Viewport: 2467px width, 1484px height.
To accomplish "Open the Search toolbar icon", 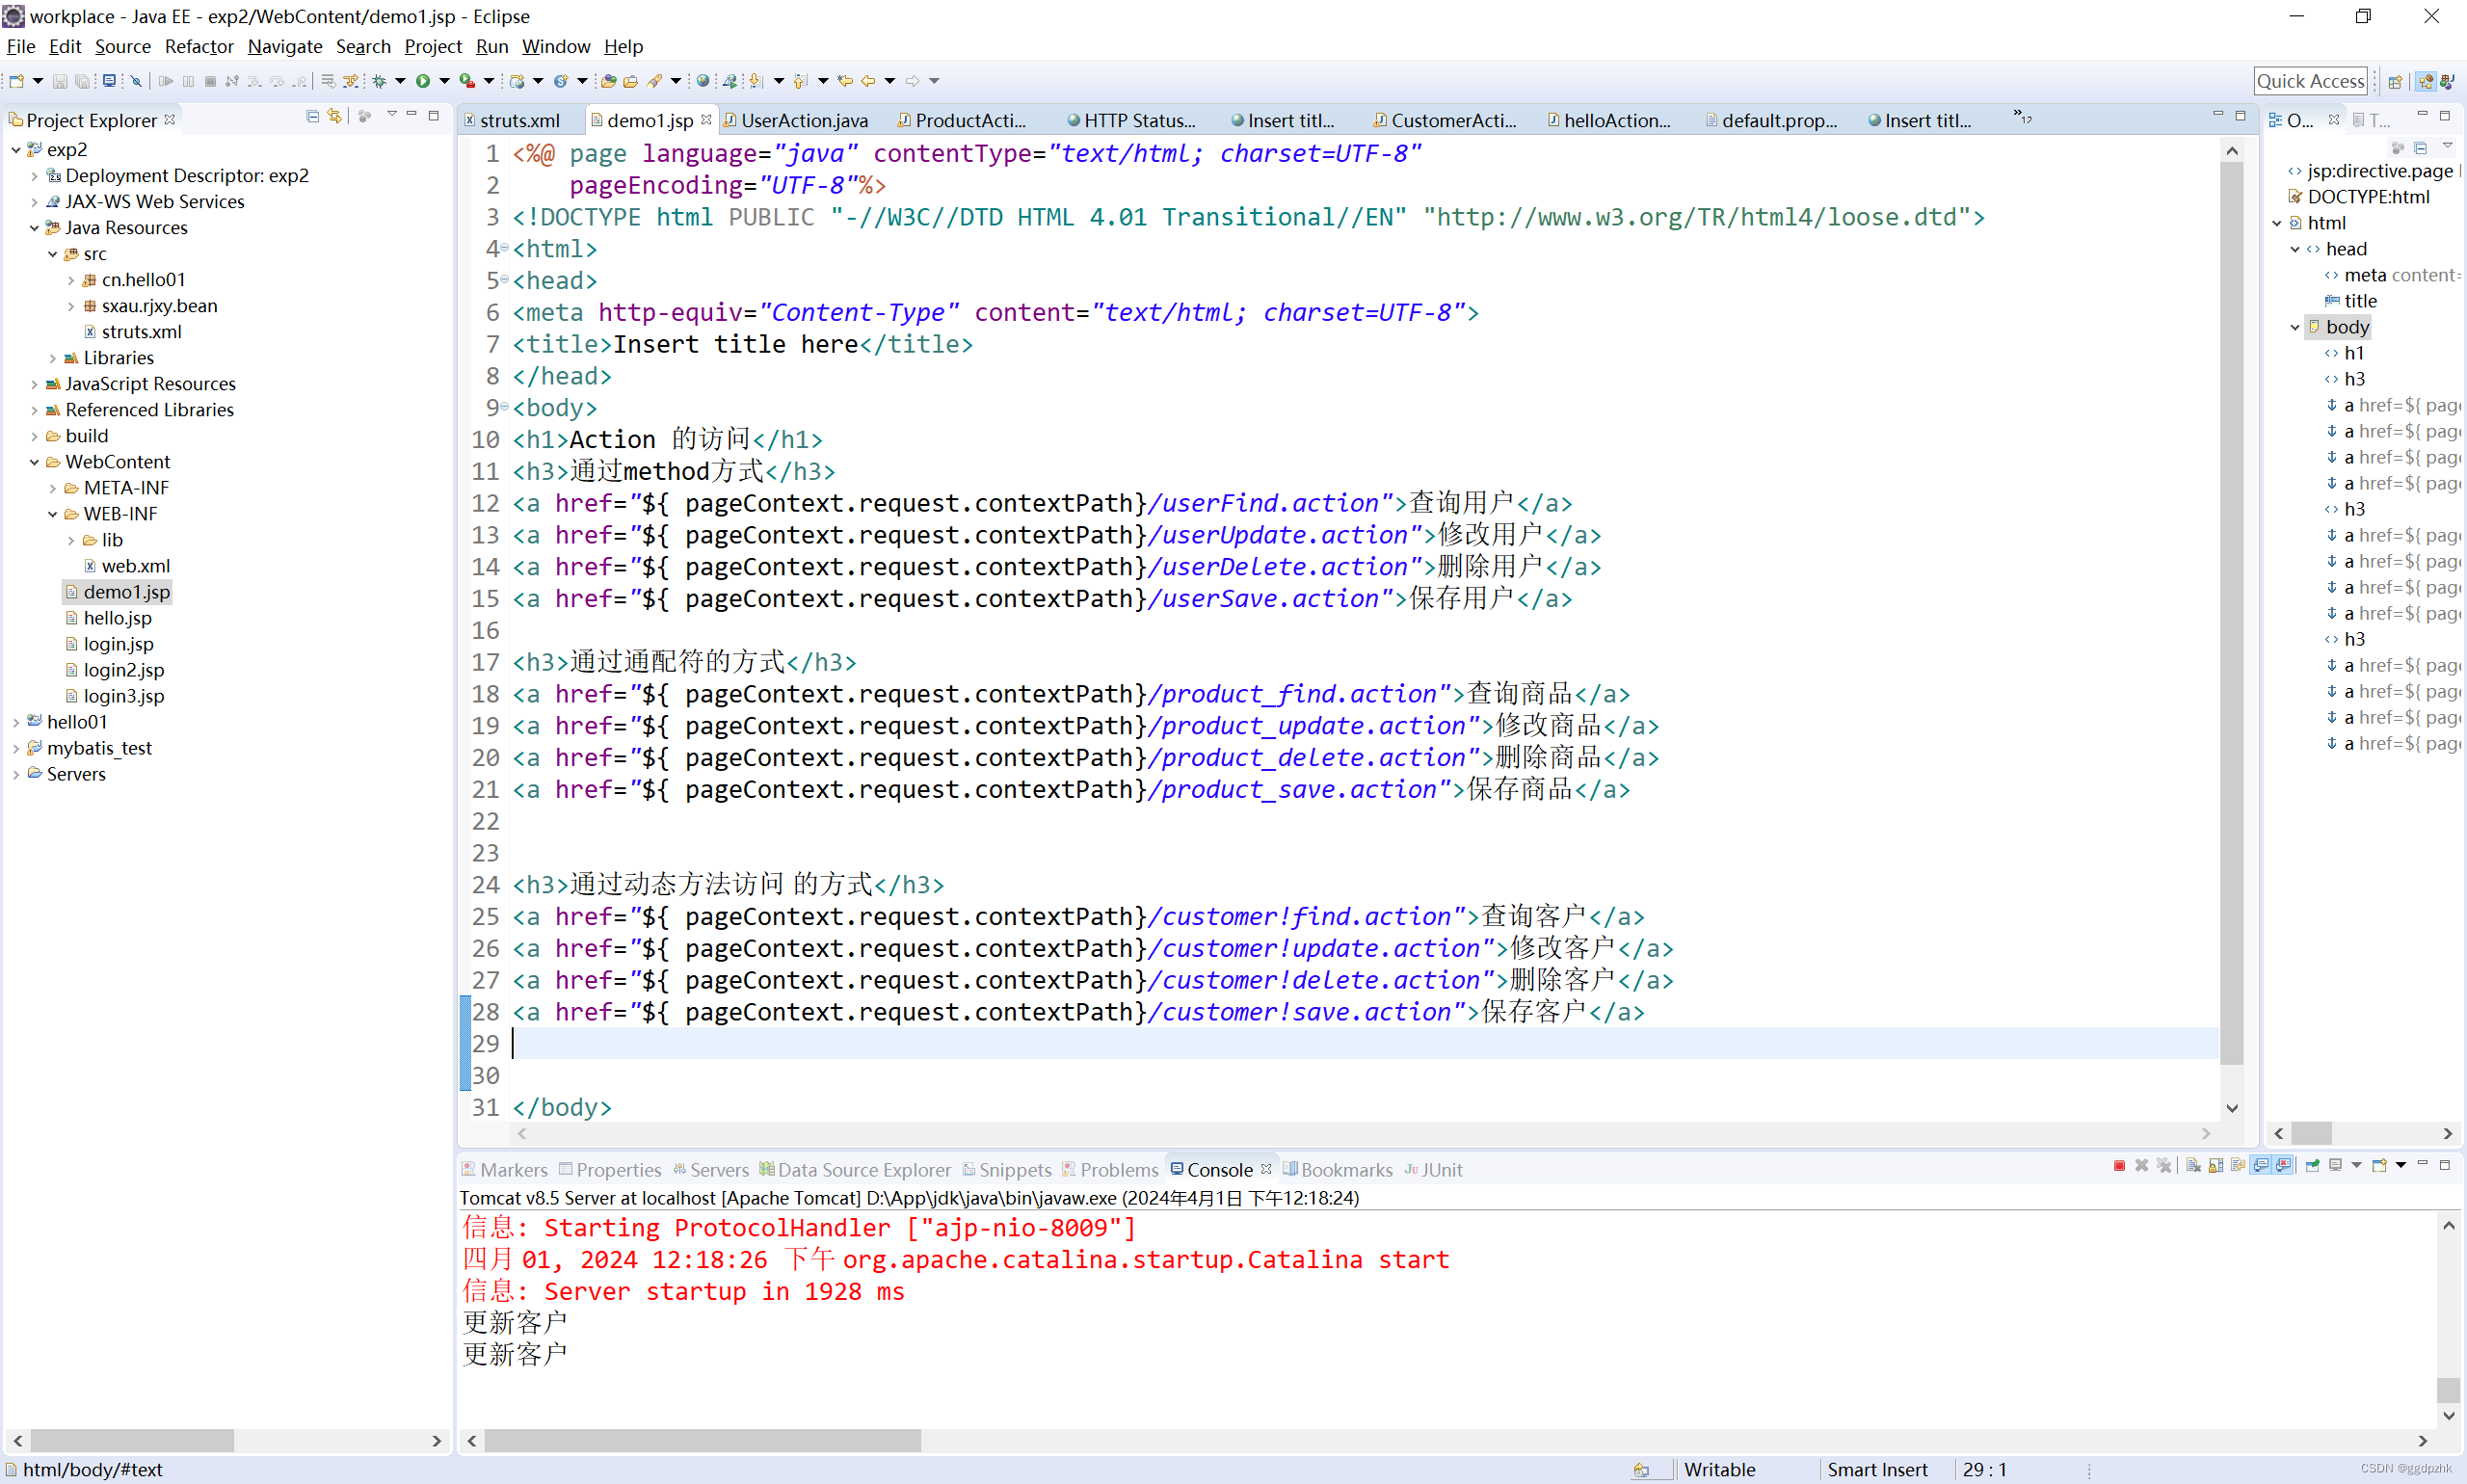I will point(656,82).
